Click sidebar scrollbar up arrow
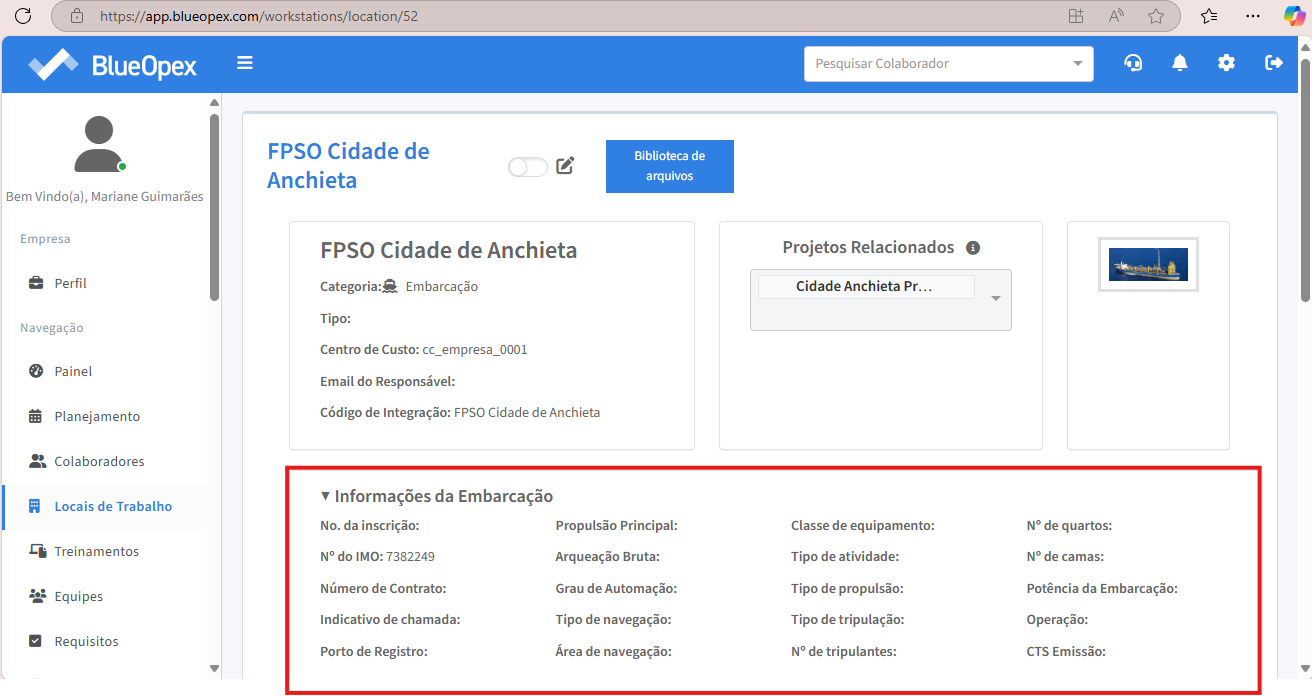The image size is (1312, 696). click(x=214, y=102)
